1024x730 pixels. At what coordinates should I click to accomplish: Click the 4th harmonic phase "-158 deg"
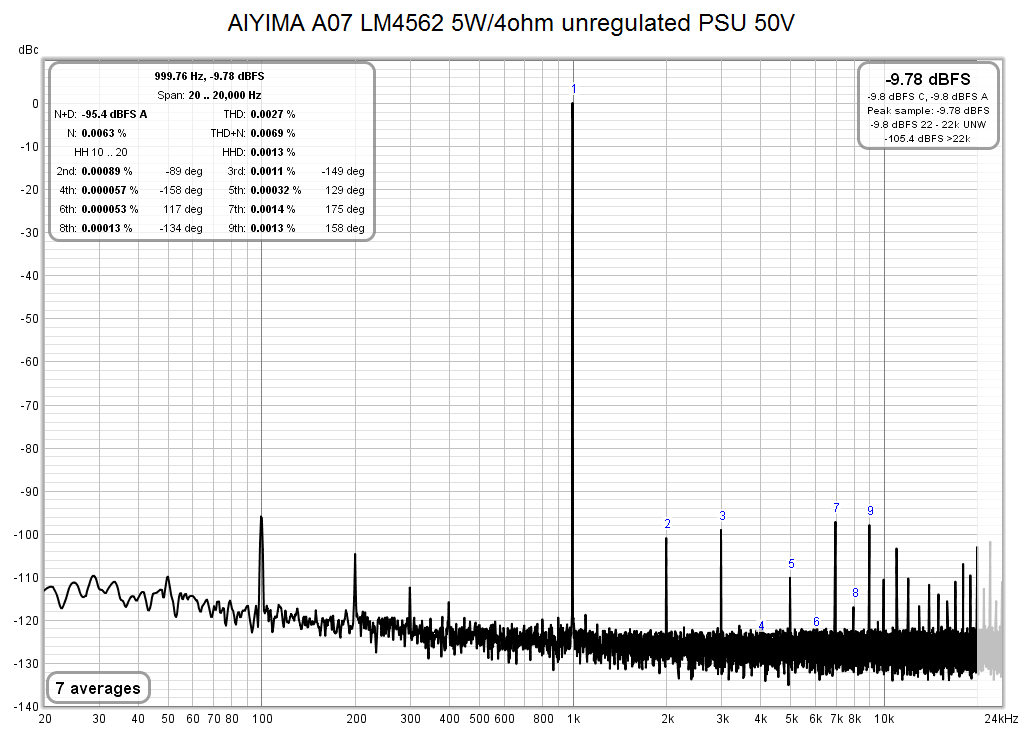pyautogui.click(x=181, y=190)
